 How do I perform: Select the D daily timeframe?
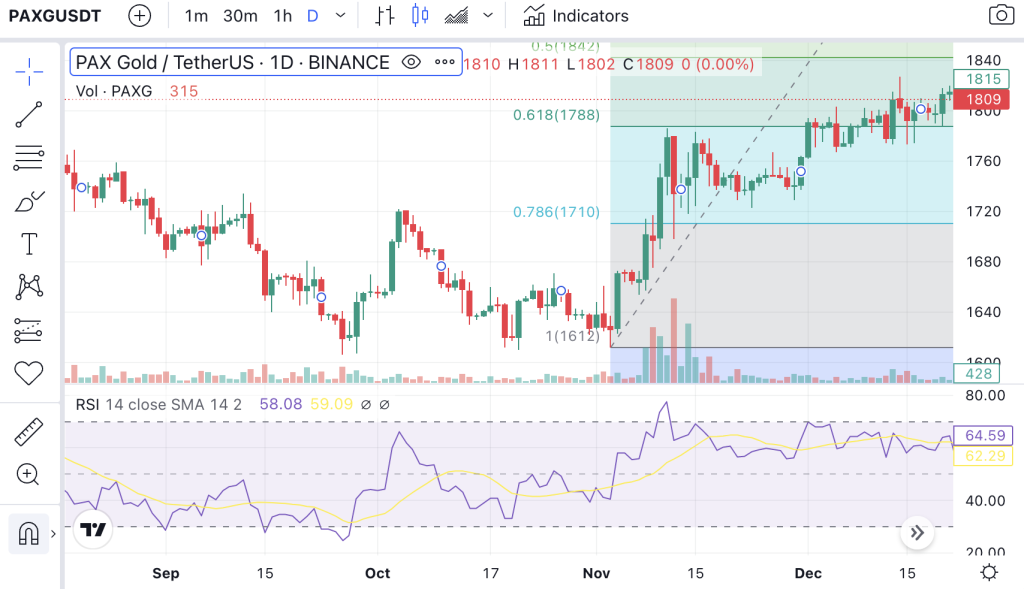point(313,16)
